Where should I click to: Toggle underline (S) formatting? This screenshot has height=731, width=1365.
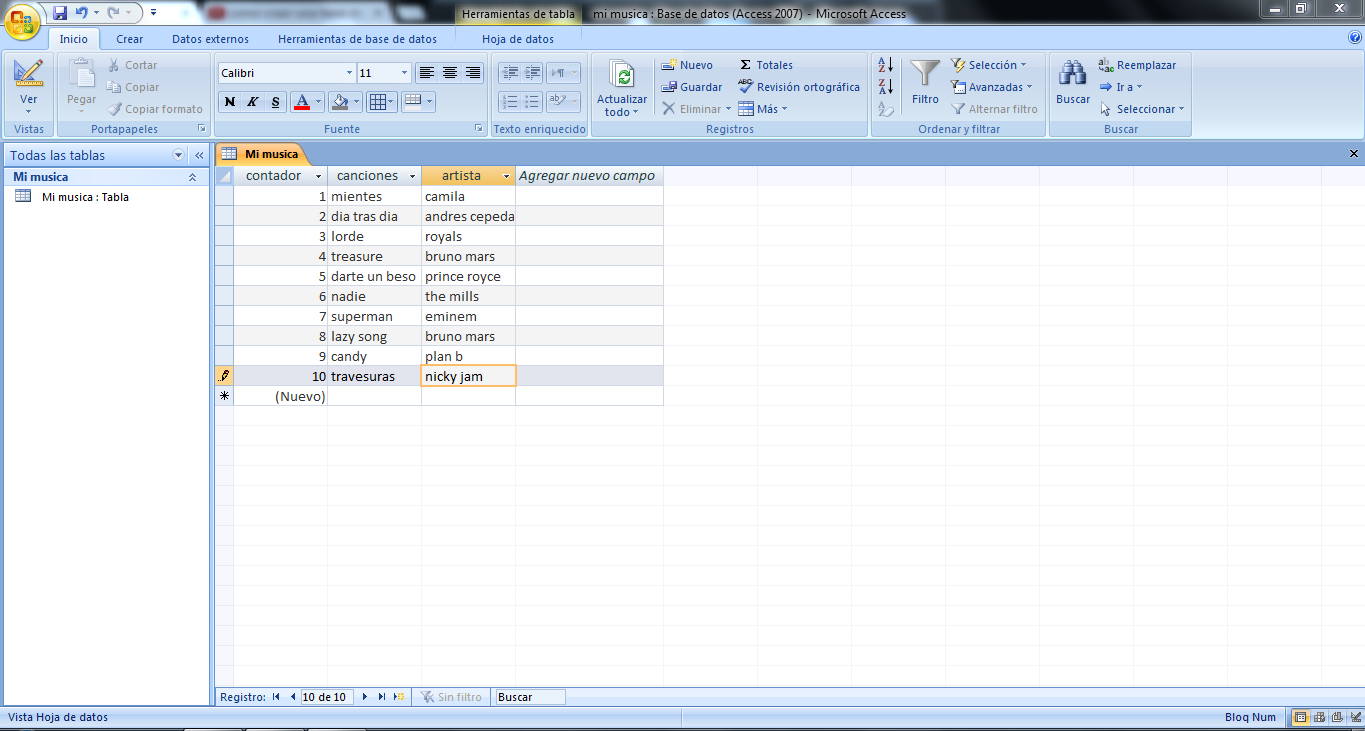point(276,101)
